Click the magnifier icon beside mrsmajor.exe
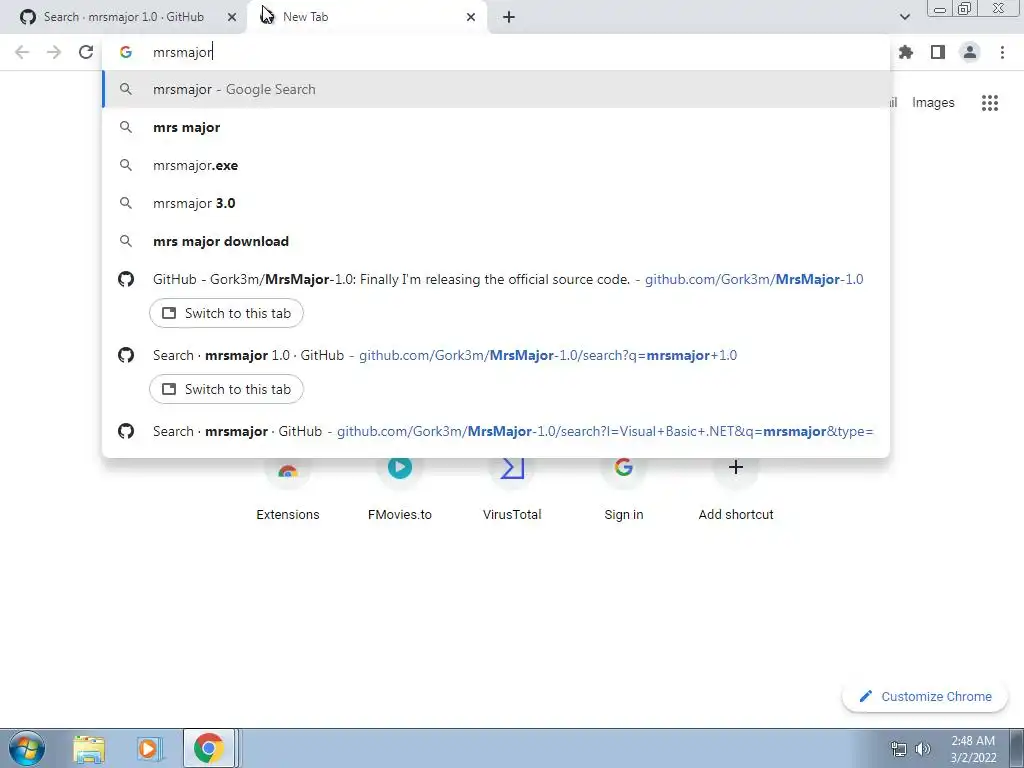Screen dimensions: 1024x768 tap(126, 165)
